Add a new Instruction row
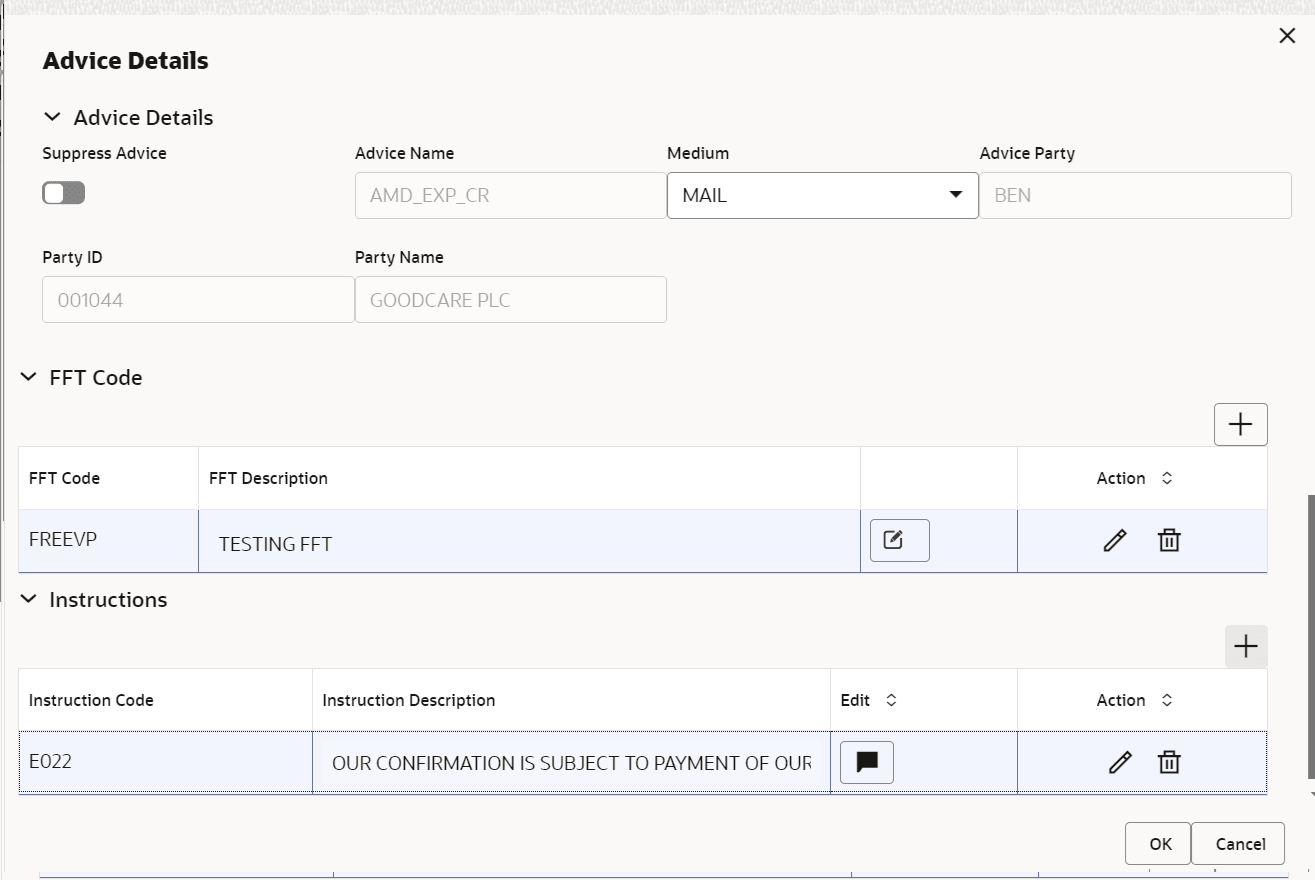This screenshot has width=1315, height=880. (x=1246, y=646)
